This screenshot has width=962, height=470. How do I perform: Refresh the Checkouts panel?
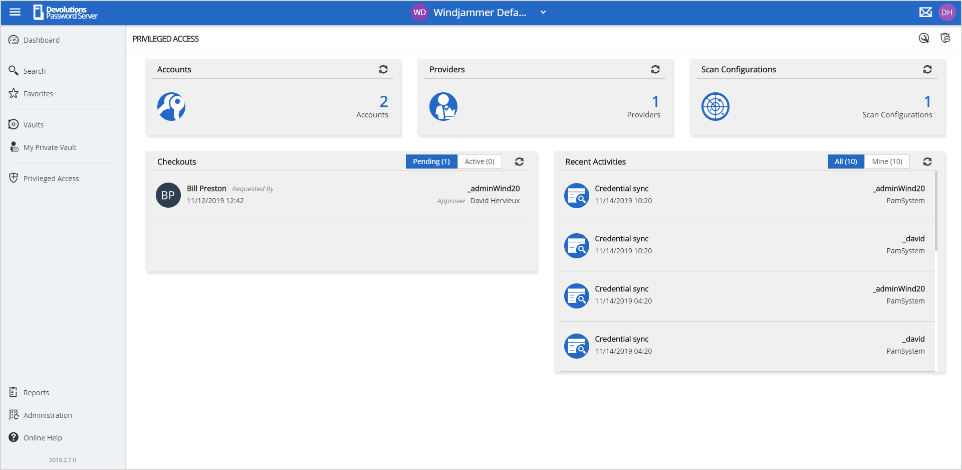pos(519,161)
